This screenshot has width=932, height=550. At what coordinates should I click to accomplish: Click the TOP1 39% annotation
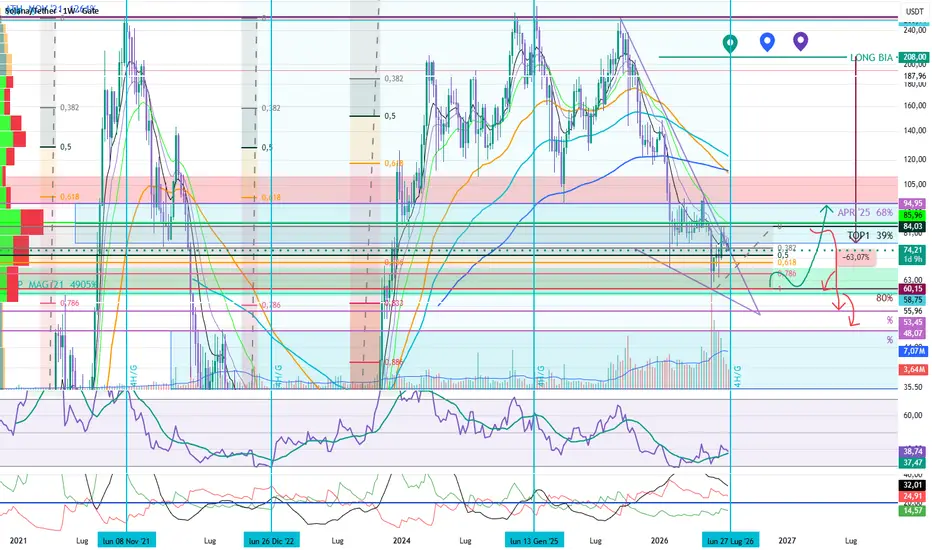point(870,236)
